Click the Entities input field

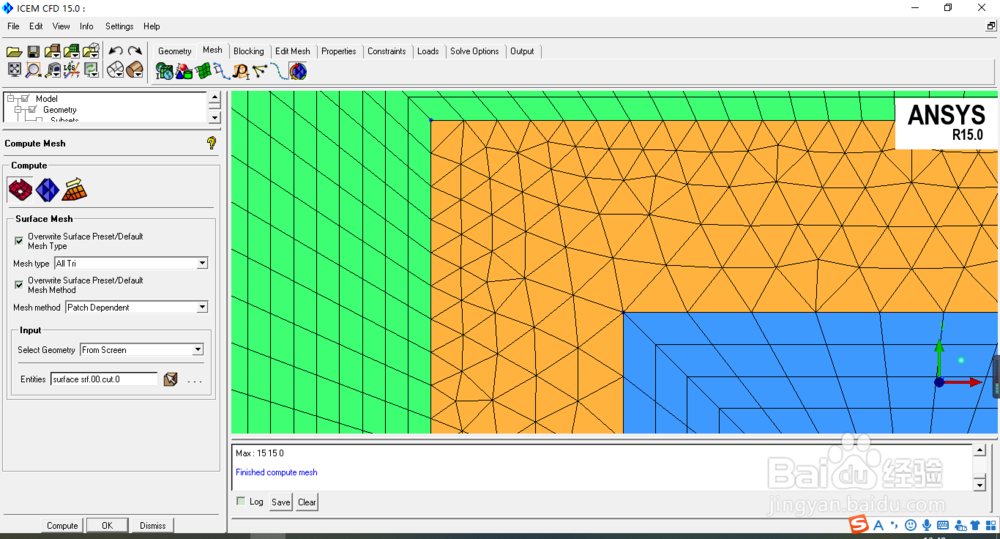(x=104, y=379)
